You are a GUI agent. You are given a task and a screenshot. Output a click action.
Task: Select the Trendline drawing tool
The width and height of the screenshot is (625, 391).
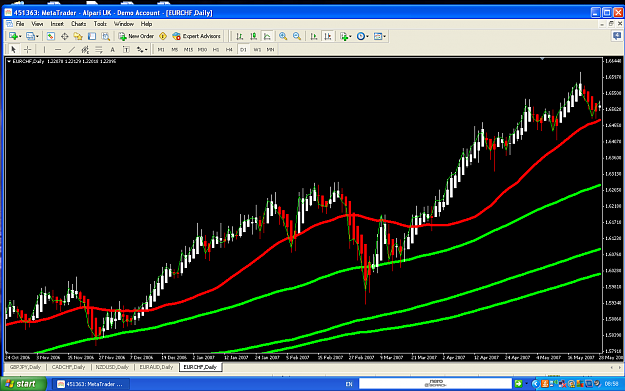point(71,49)
